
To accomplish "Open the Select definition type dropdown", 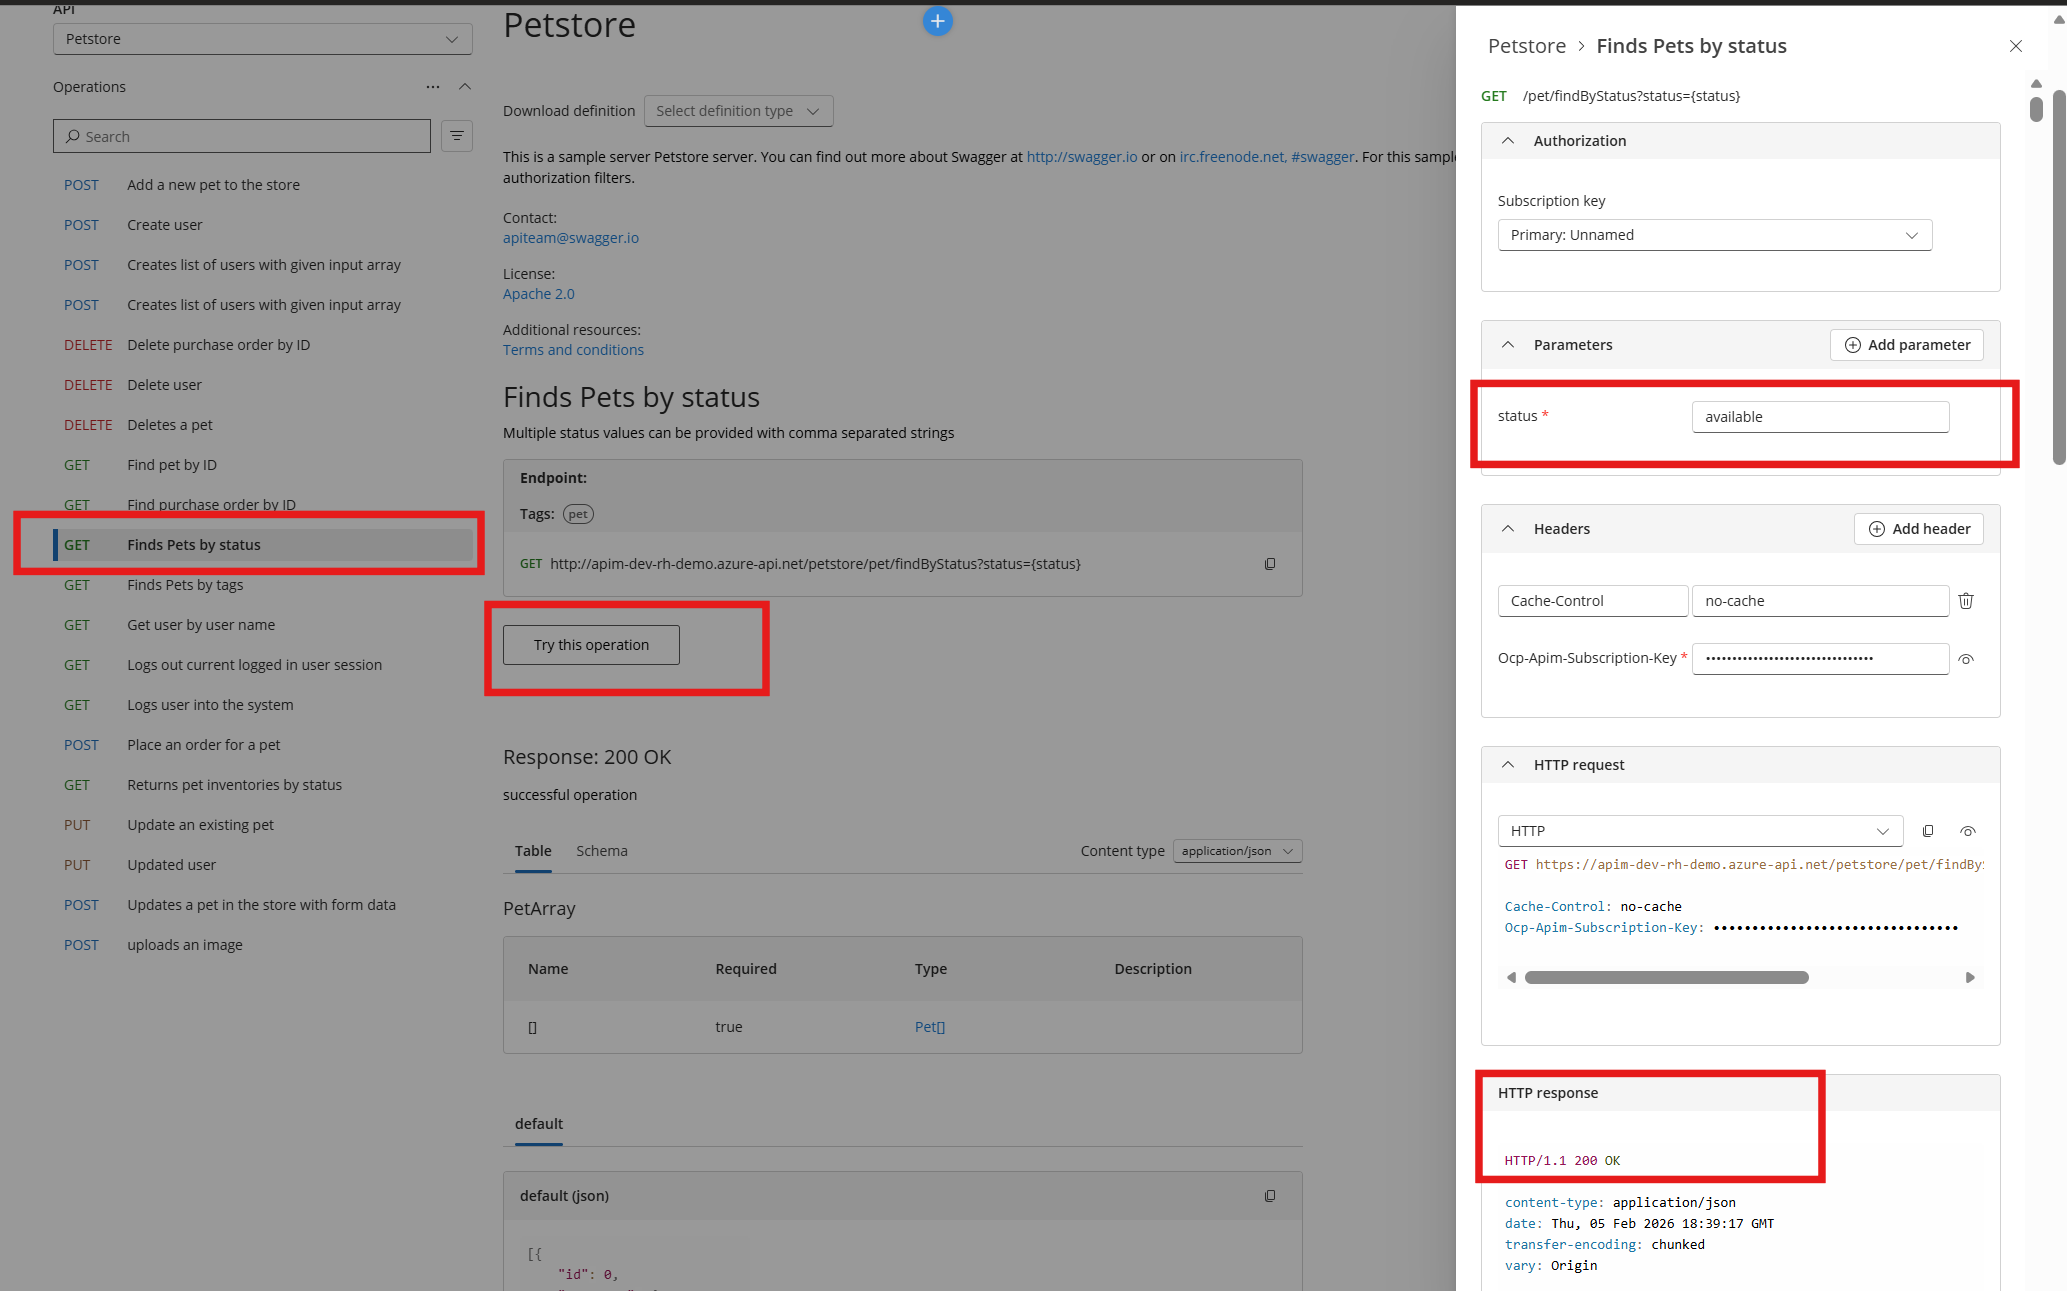I will click(738, 111).
